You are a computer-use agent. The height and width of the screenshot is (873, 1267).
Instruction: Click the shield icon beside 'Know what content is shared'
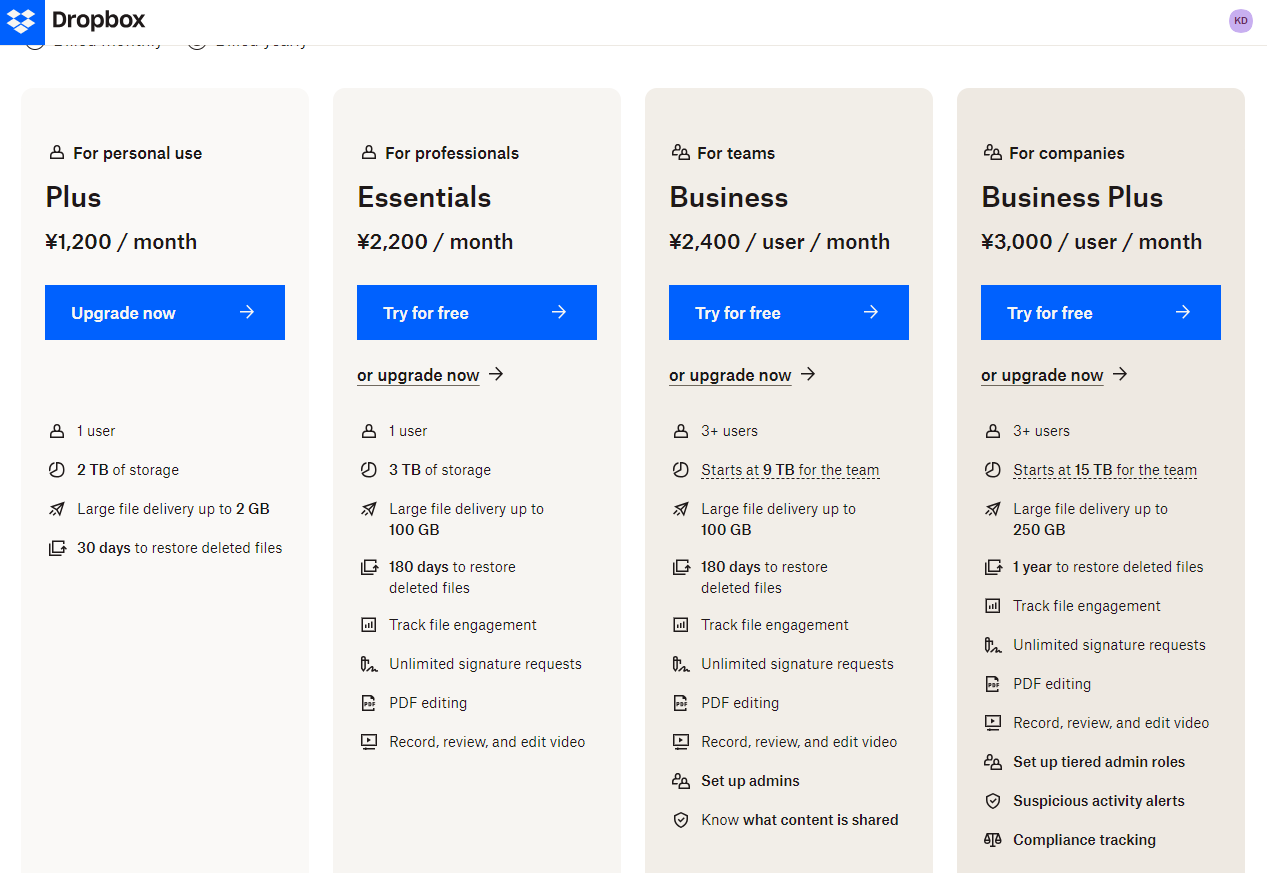[681, 820]
